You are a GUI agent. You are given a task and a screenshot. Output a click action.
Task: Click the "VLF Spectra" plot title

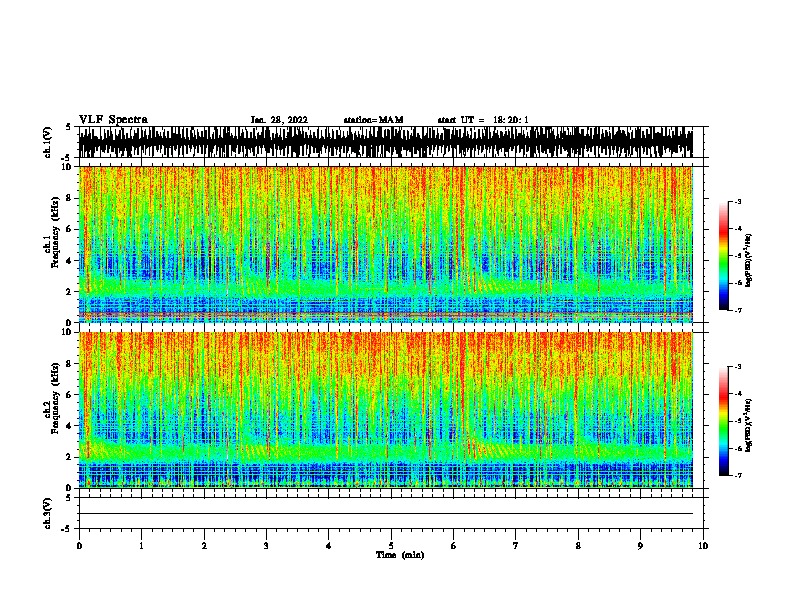113,120
